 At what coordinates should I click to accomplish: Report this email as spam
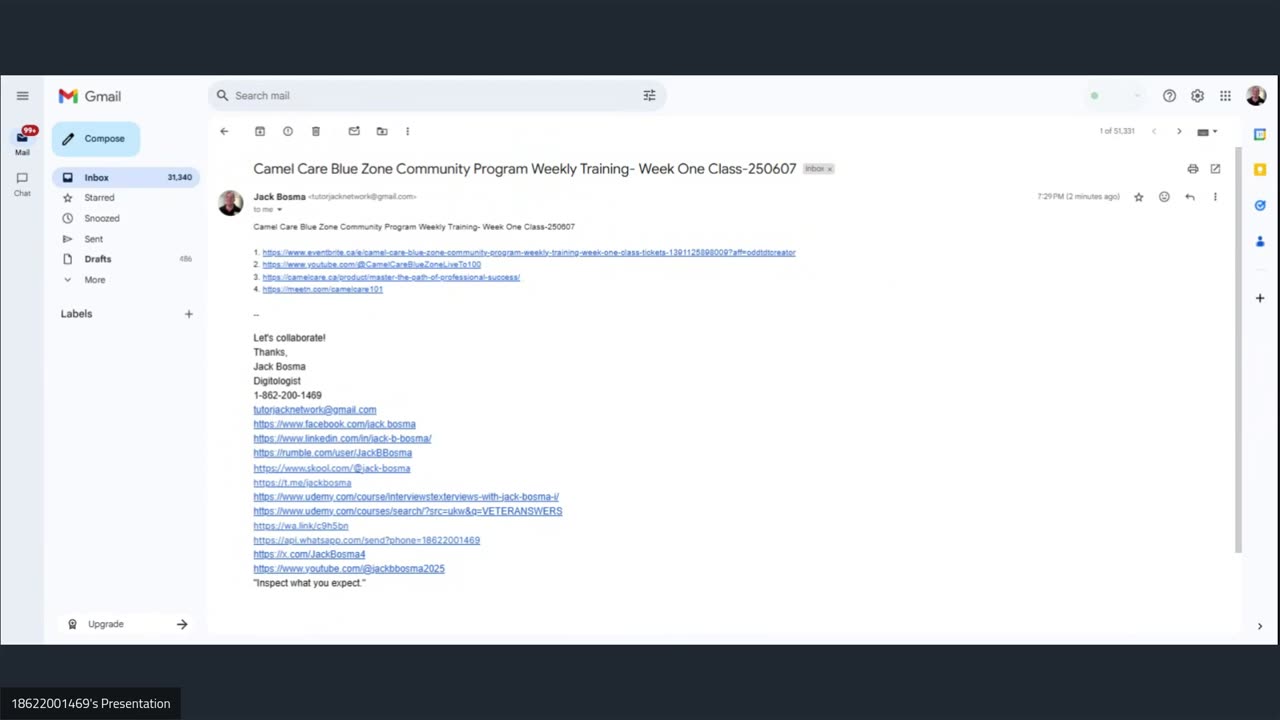point(288,131)
